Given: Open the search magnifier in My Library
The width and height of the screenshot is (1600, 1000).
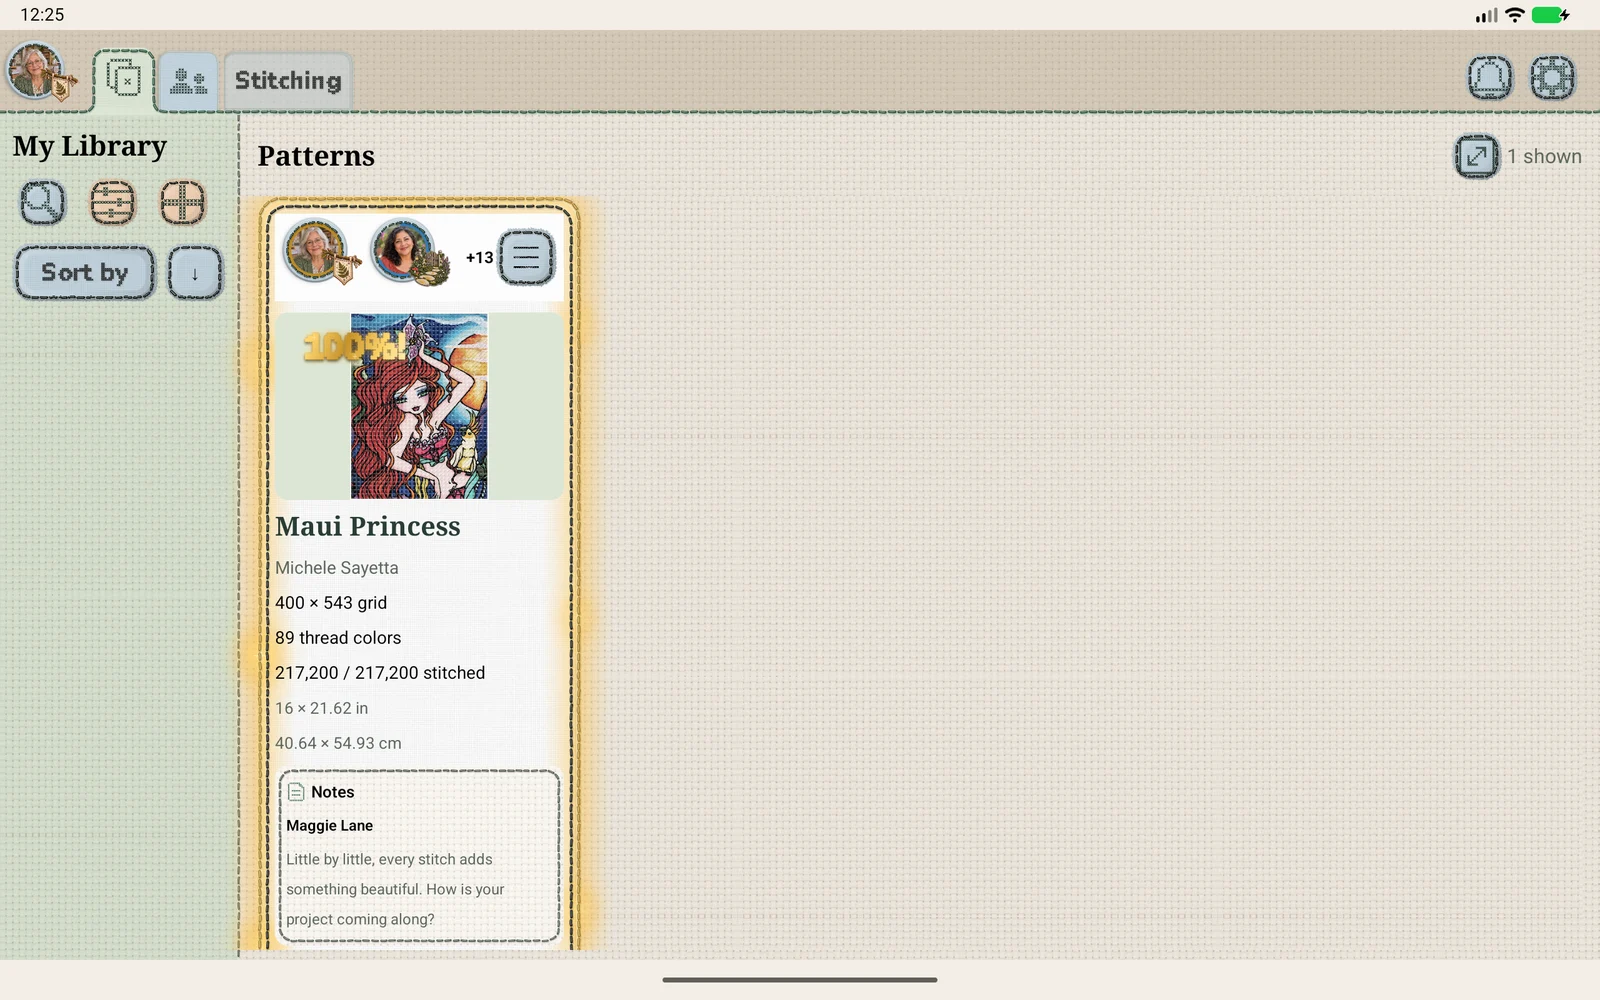Looking at the screenshot, I should coord(42,203).
